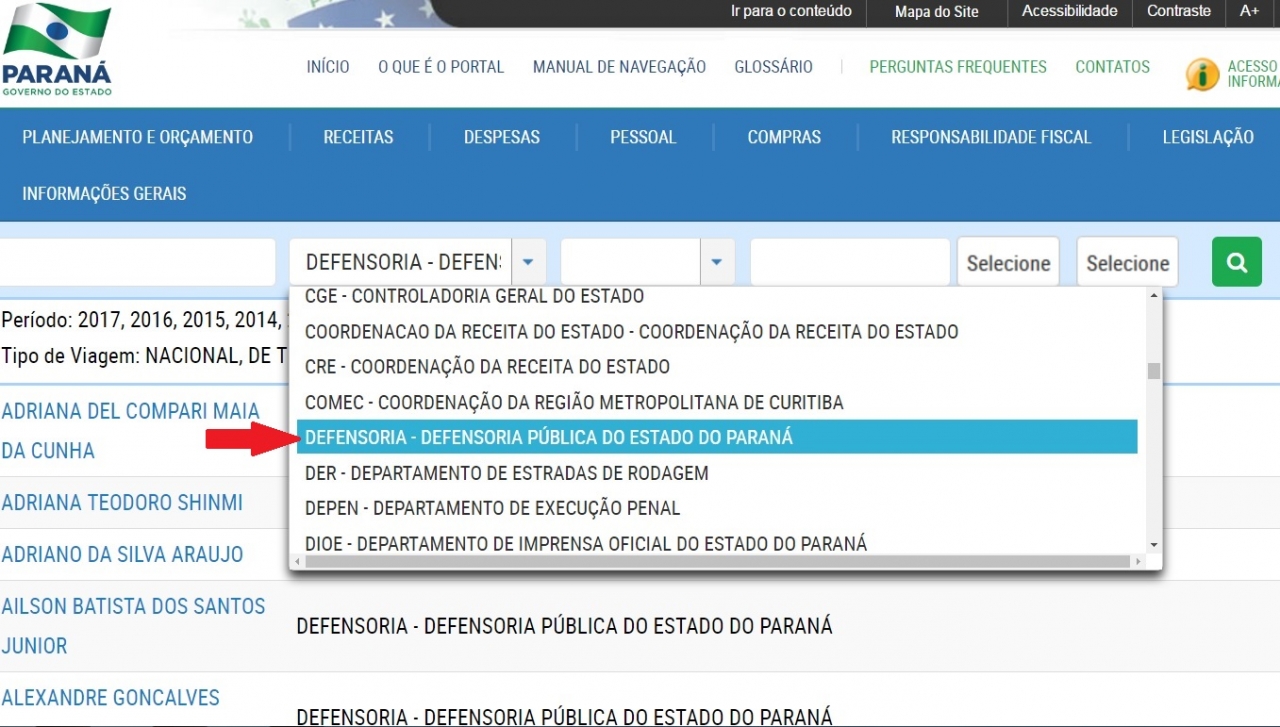Select COMEC - REGIÃO METROPOLITANA DE CURITIBA
This screenshot has width=1280, height=727.
click(x=718, y=402)
